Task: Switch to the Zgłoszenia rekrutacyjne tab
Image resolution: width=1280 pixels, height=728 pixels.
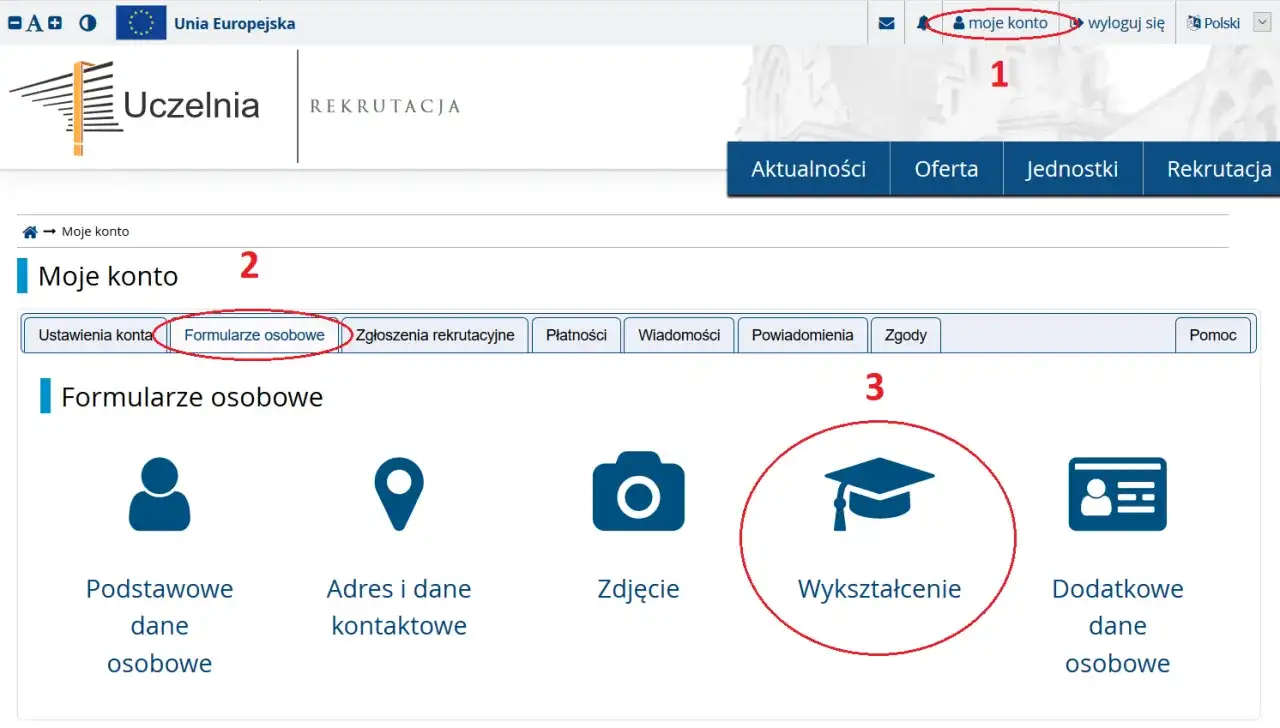Action: 434,335
